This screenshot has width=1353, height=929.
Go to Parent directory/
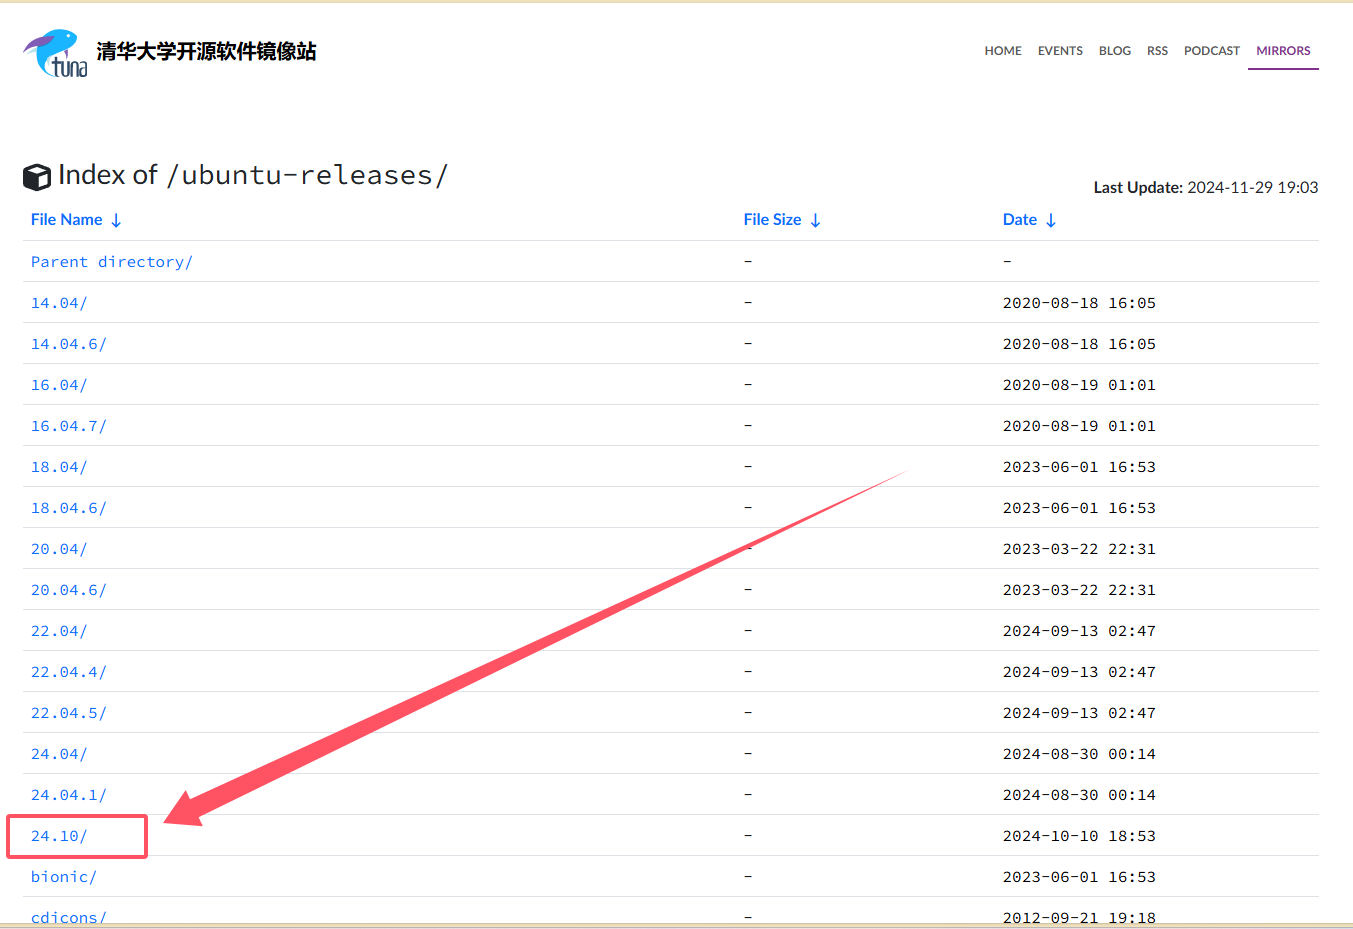coord(112,262)
